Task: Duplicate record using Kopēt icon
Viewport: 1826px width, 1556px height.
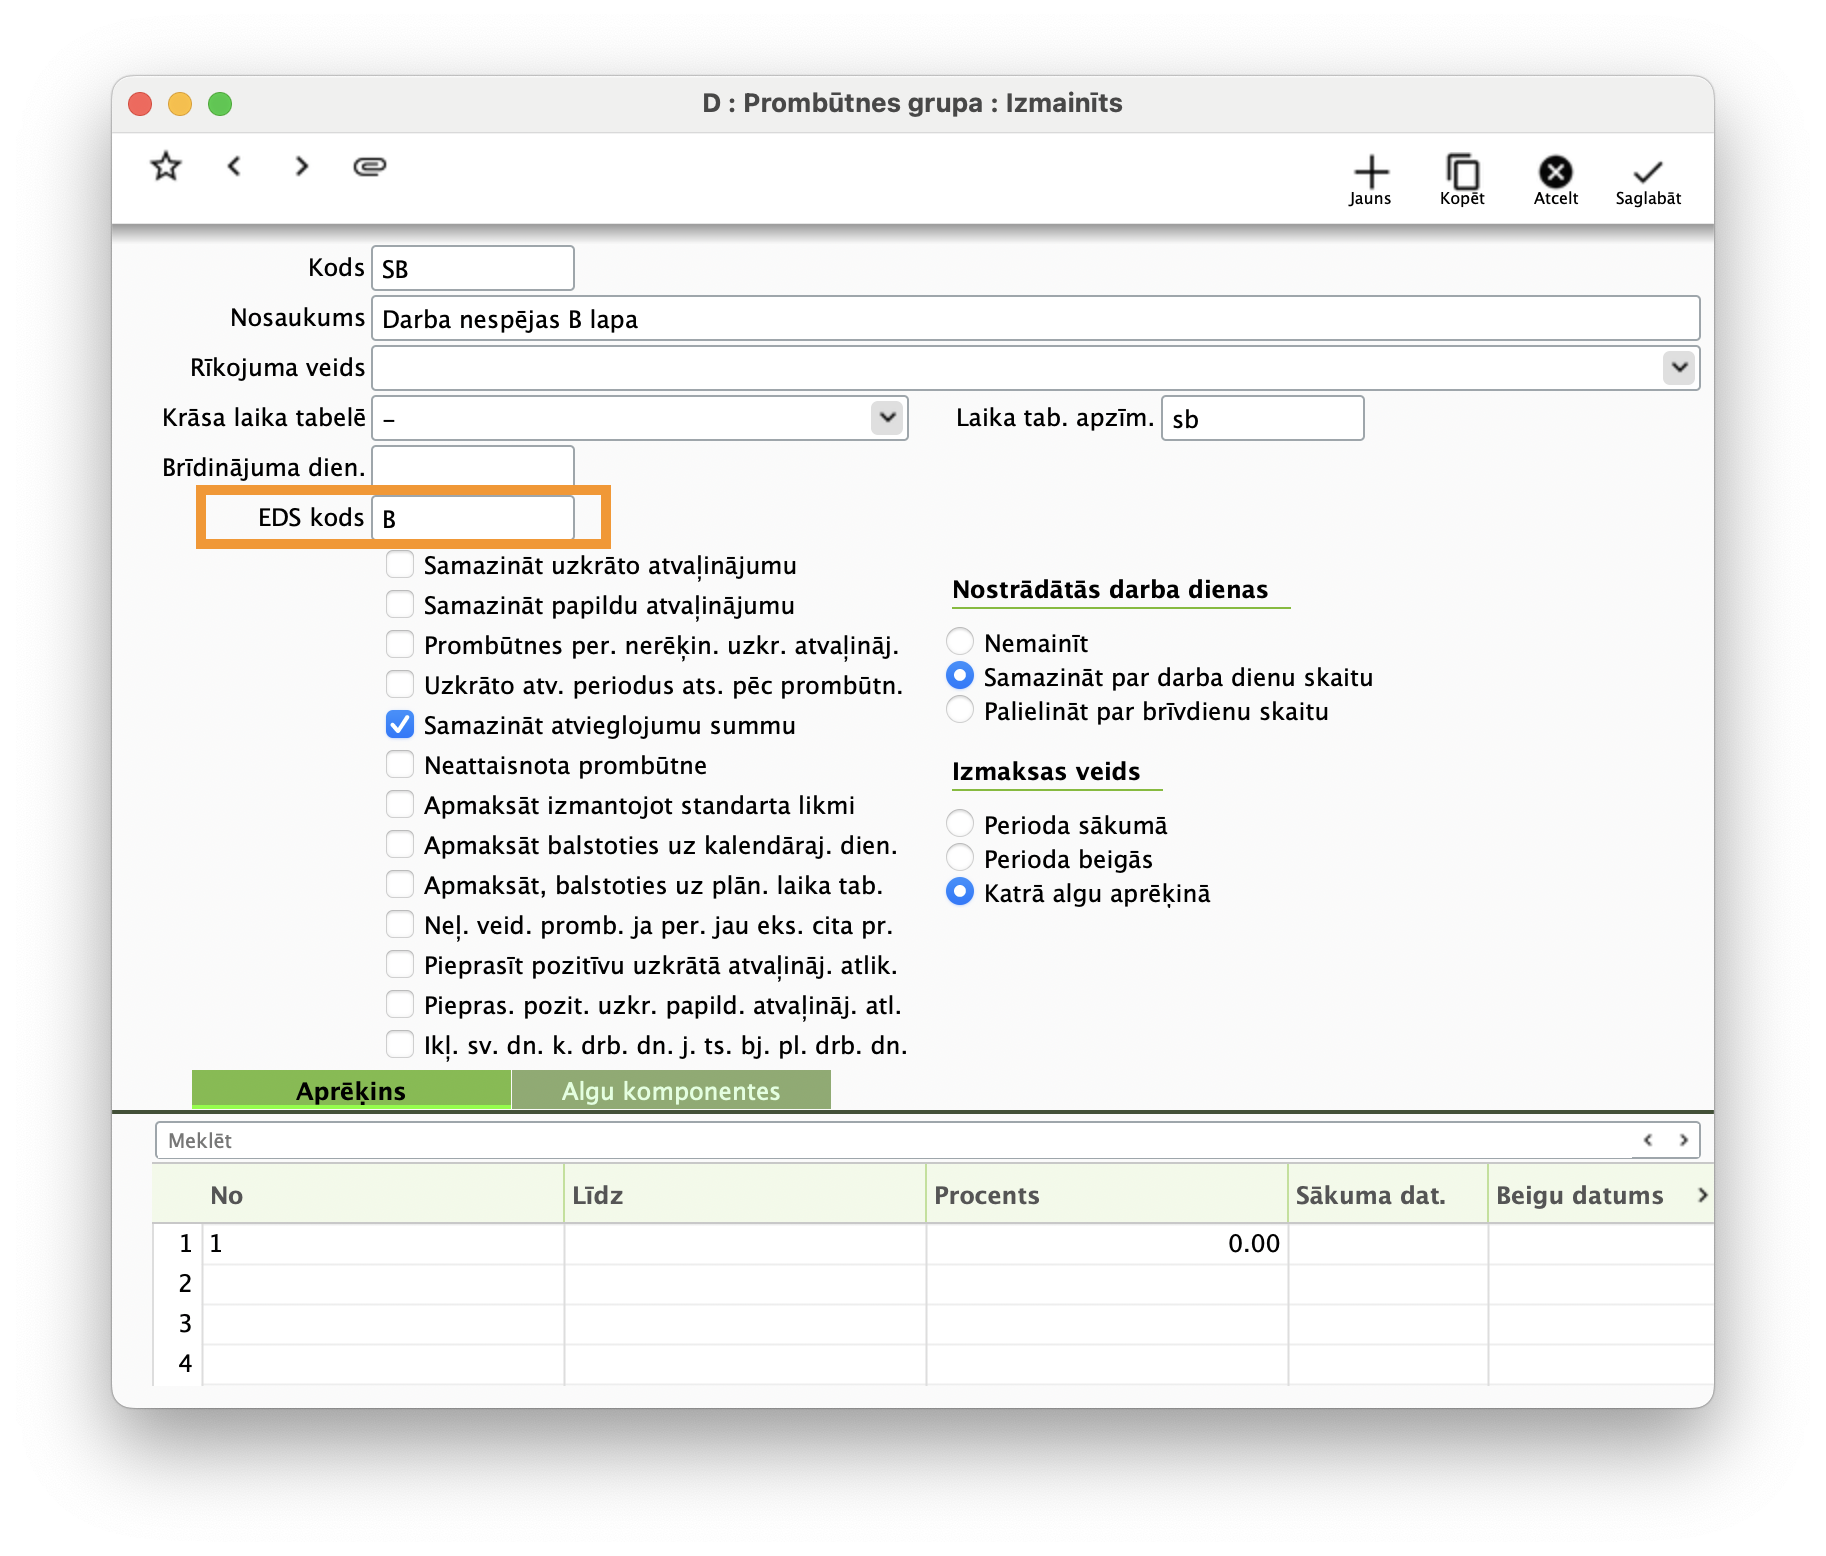Action: [x=1462, y=179]
